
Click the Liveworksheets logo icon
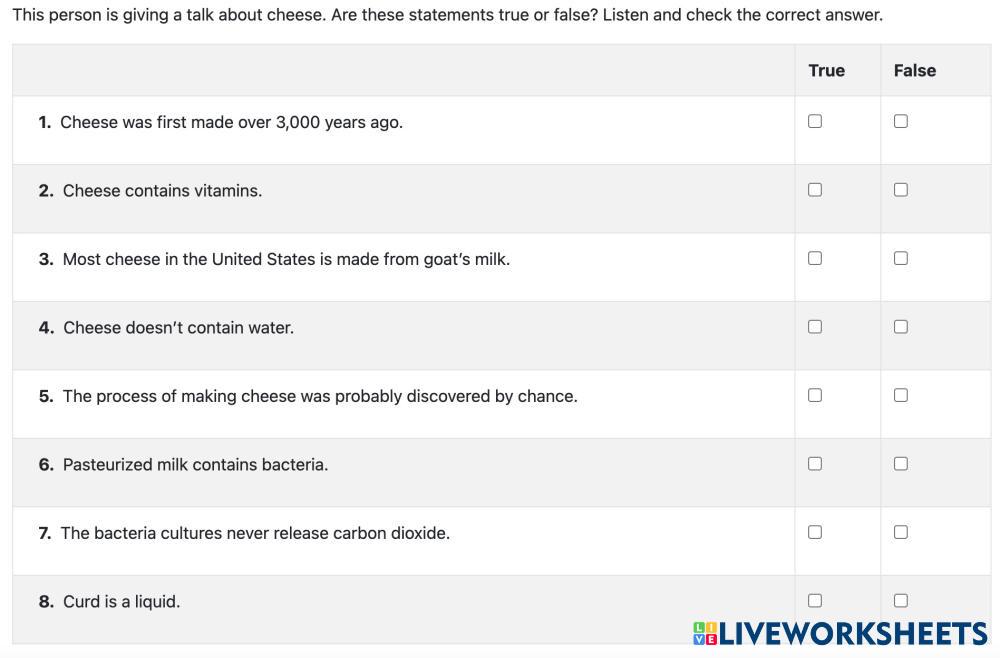pyautogui.click(x=705, y=634)
